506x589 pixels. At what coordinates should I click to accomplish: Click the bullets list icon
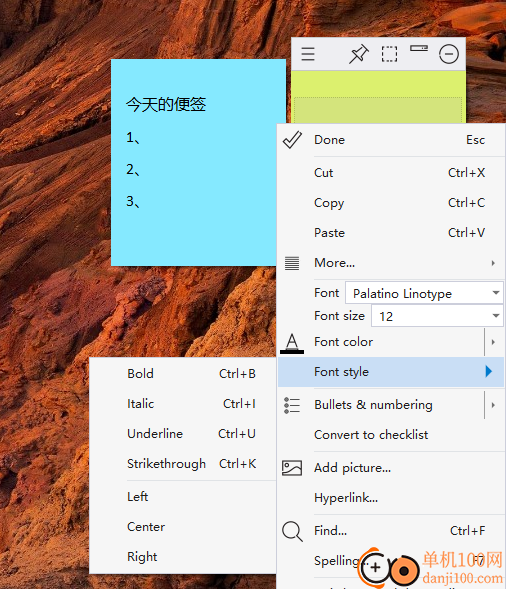coord(292,405)
